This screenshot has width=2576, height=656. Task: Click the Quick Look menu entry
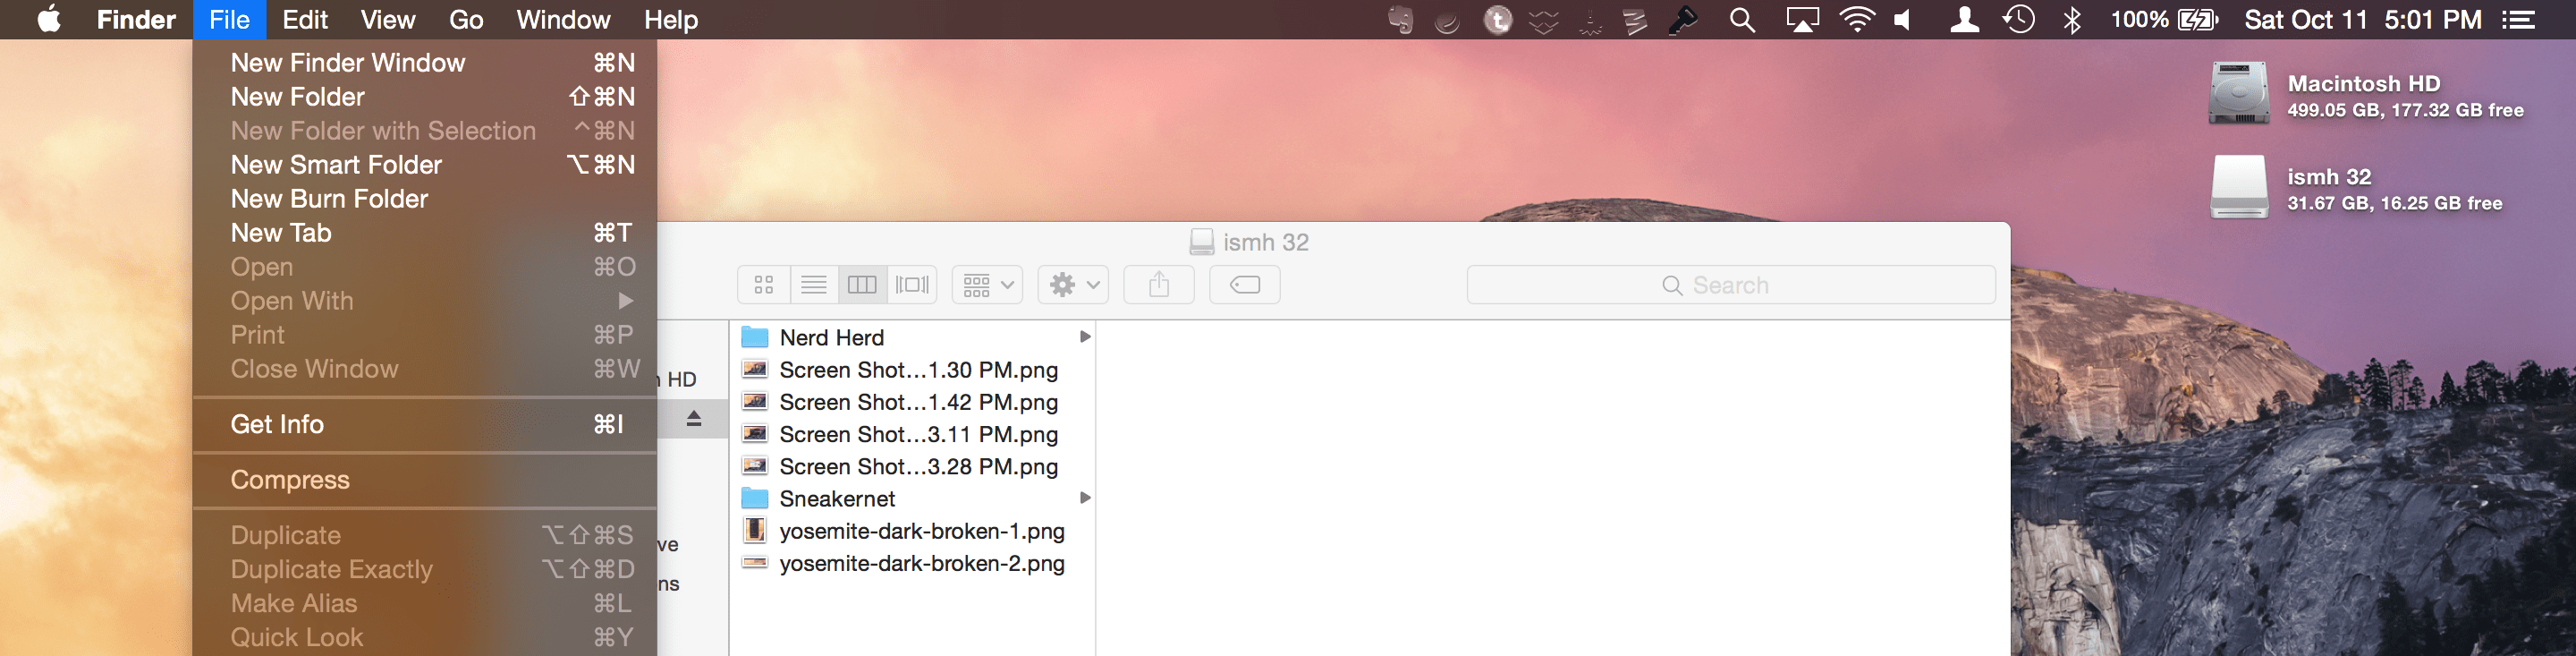(x=425, y=637)
